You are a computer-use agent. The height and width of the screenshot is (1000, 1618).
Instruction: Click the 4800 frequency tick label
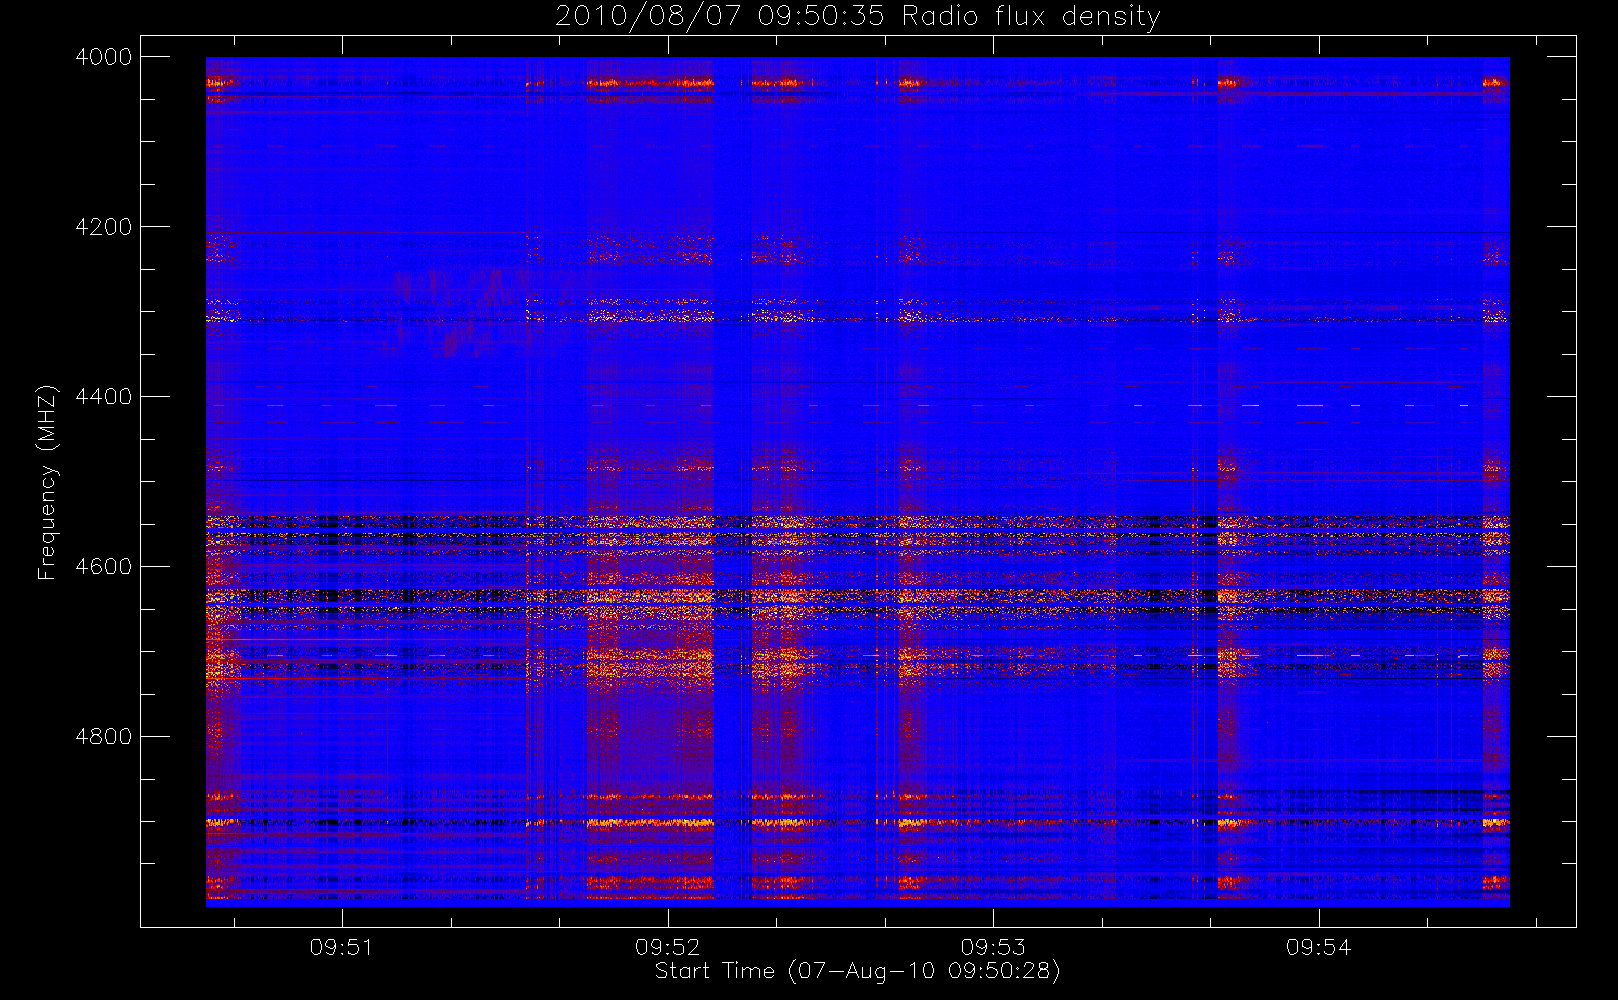pyautogui.click(x=104, y=737)
